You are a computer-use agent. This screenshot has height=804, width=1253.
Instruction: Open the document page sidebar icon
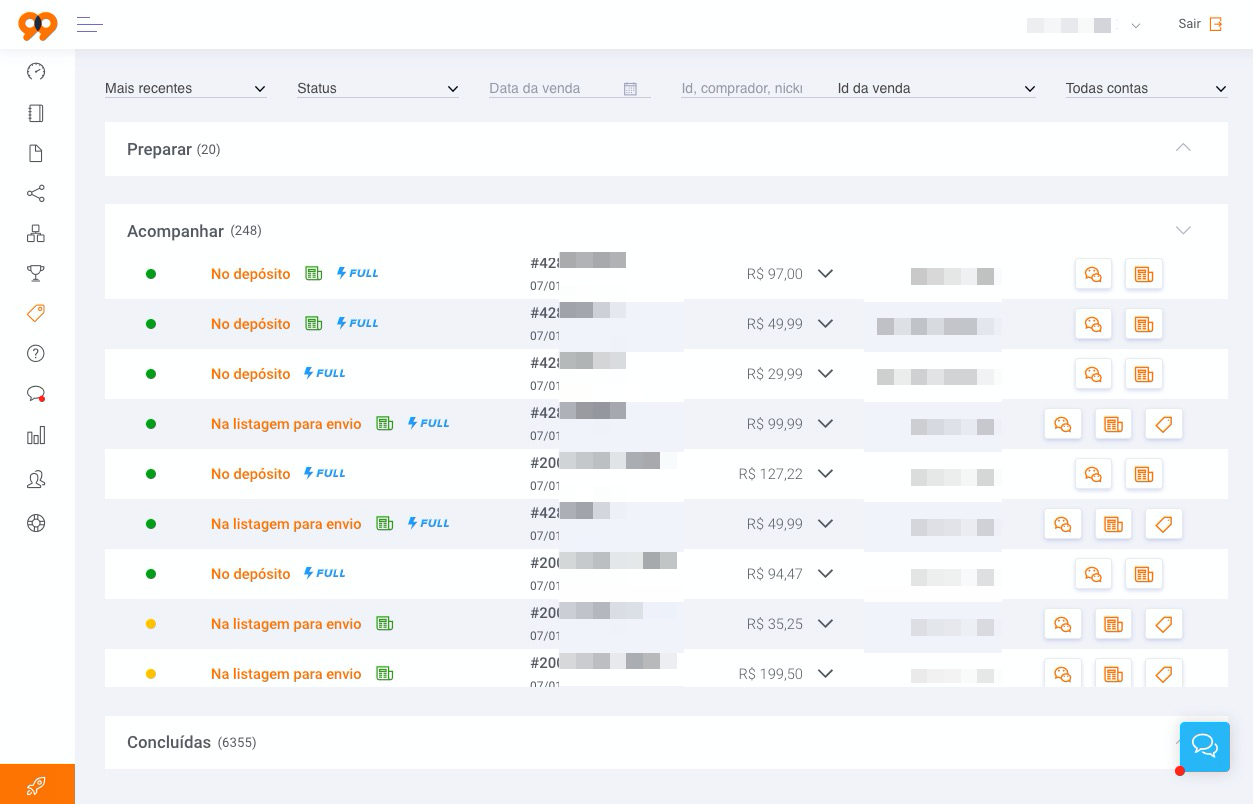(x=36, y=153)
